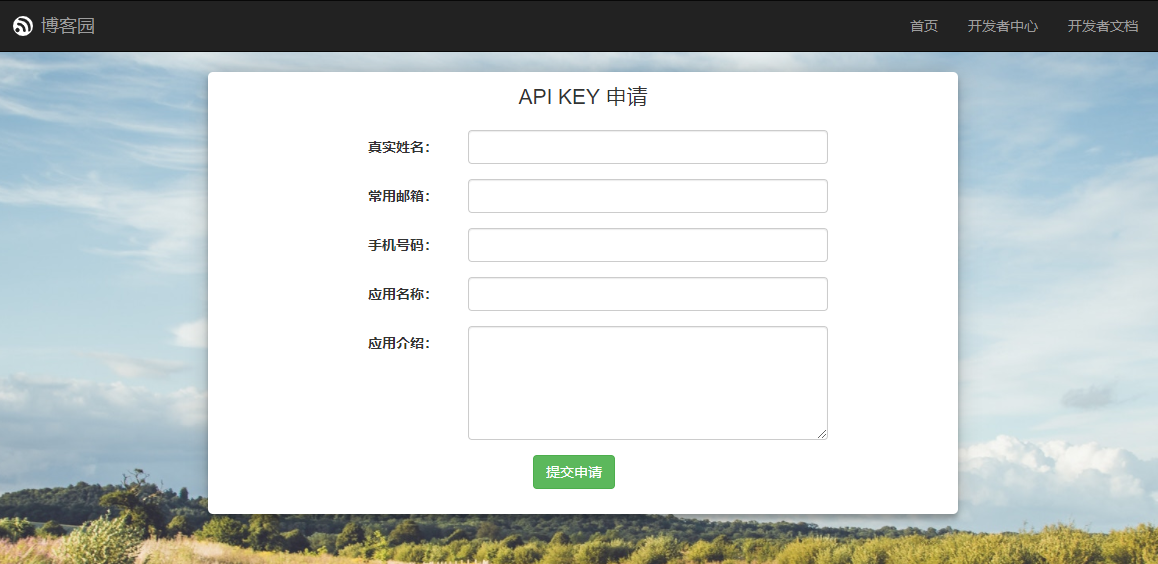Click the 应用介绍： label
The image size is (1158, 564).
pyautogui.click(x=399, y=343)
